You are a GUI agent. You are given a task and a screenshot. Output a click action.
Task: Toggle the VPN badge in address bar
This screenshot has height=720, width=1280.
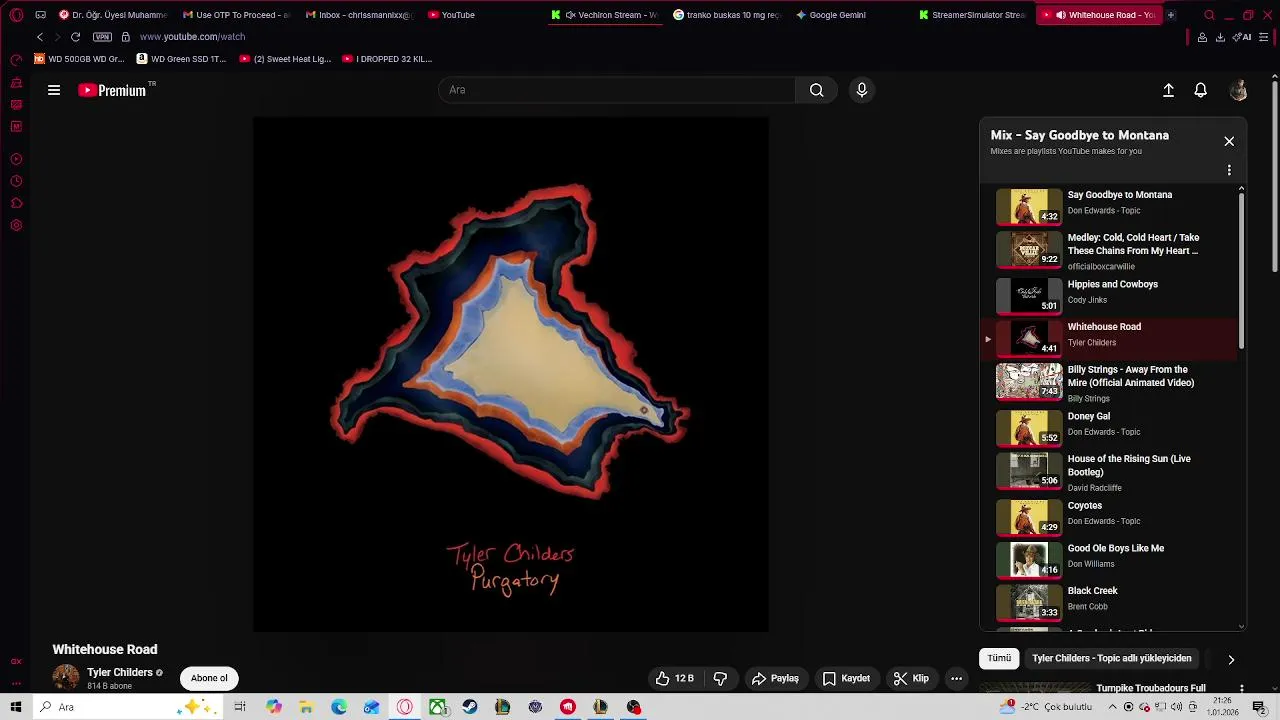click(x=102, y=37)
